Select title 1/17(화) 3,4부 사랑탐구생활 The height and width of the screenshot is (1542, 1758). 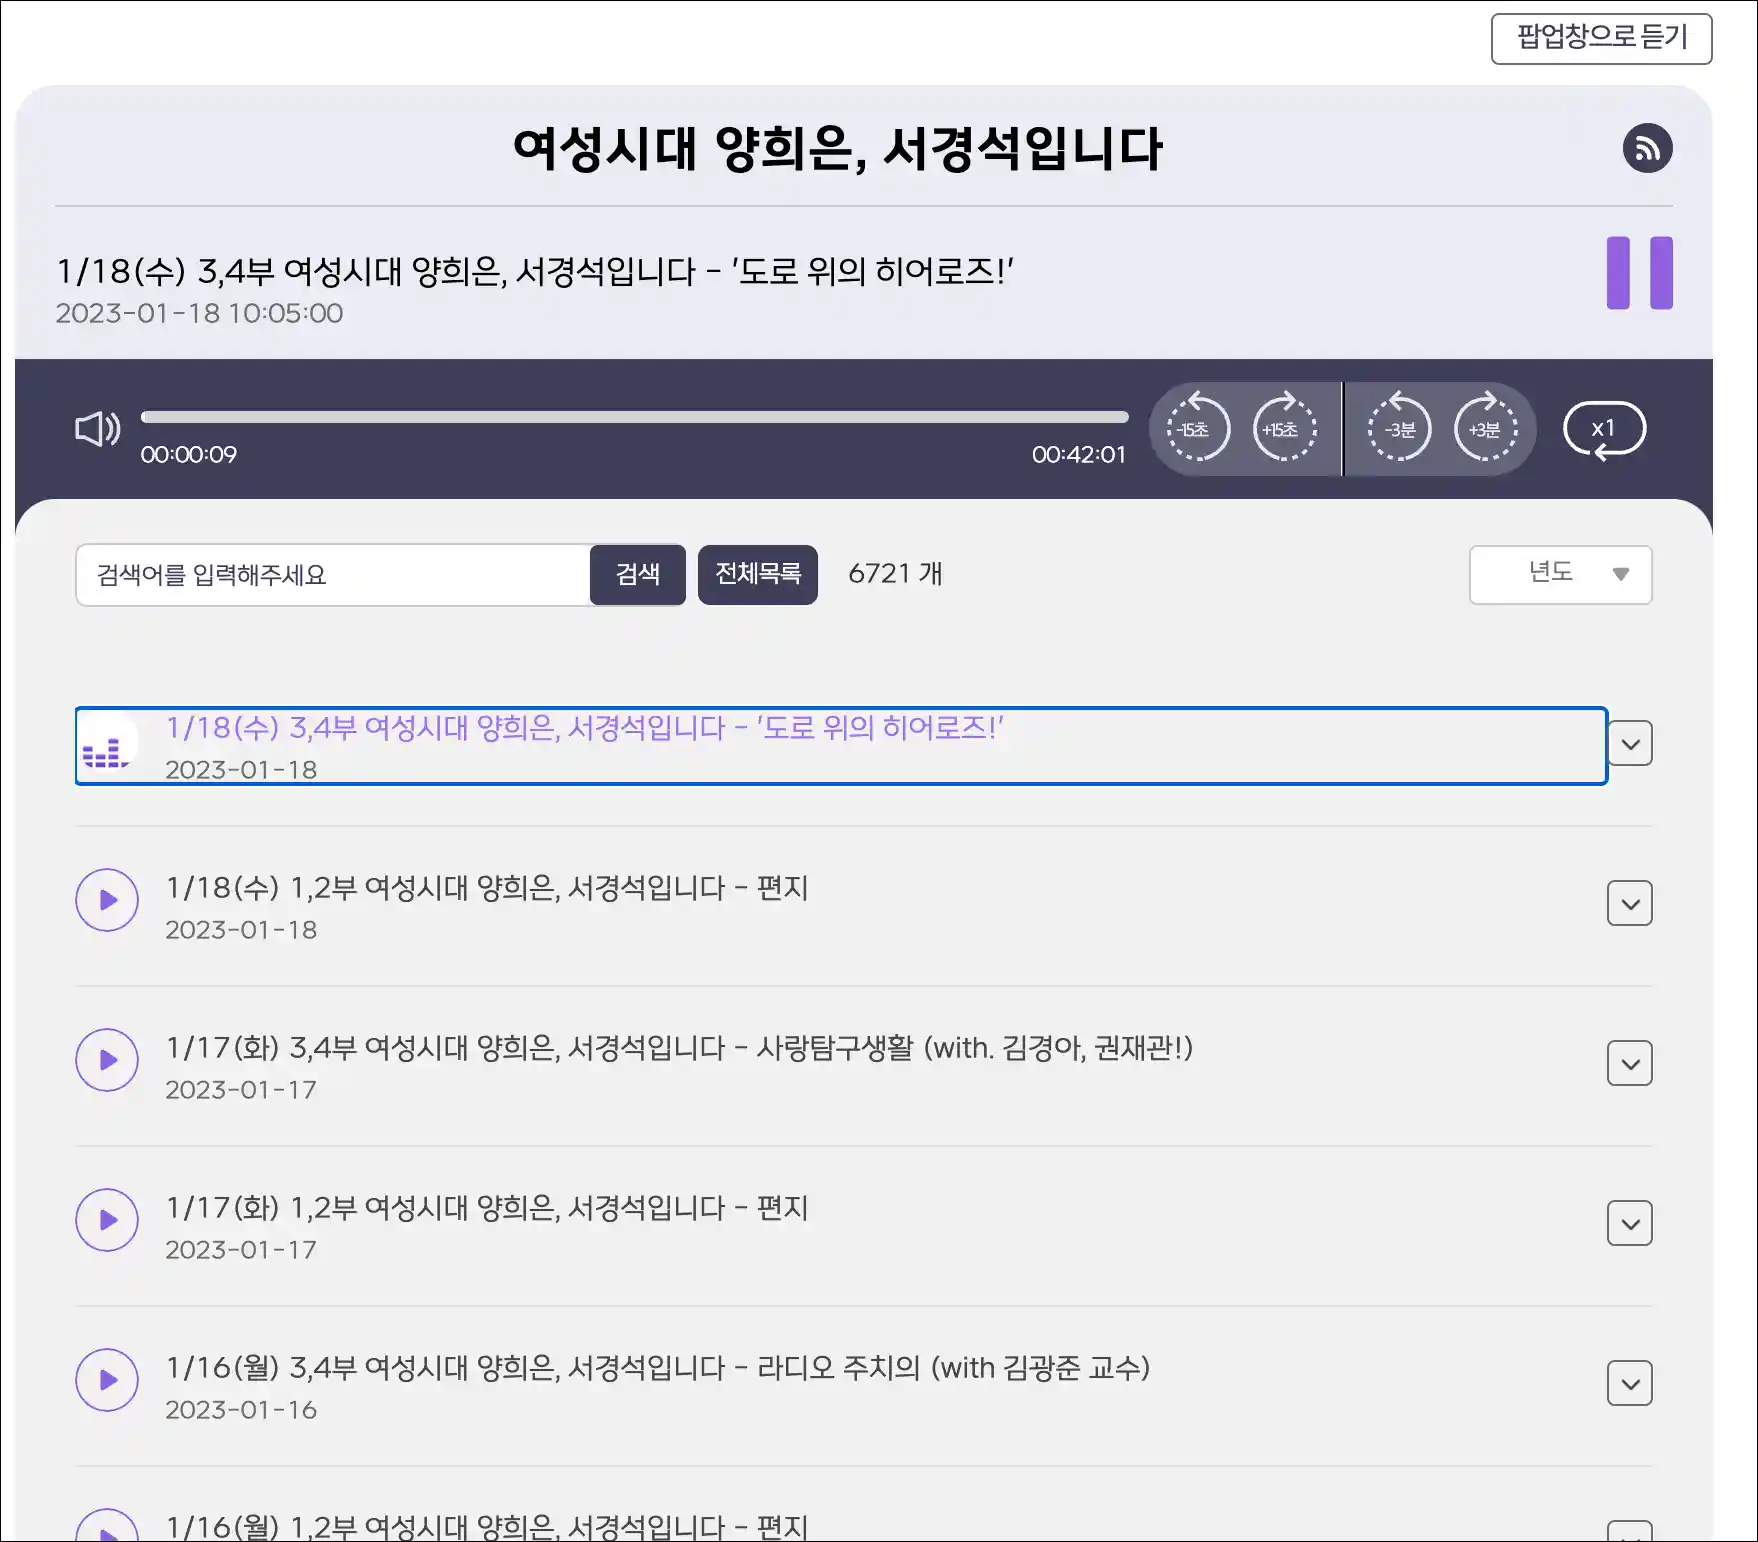coord(679,1048)
